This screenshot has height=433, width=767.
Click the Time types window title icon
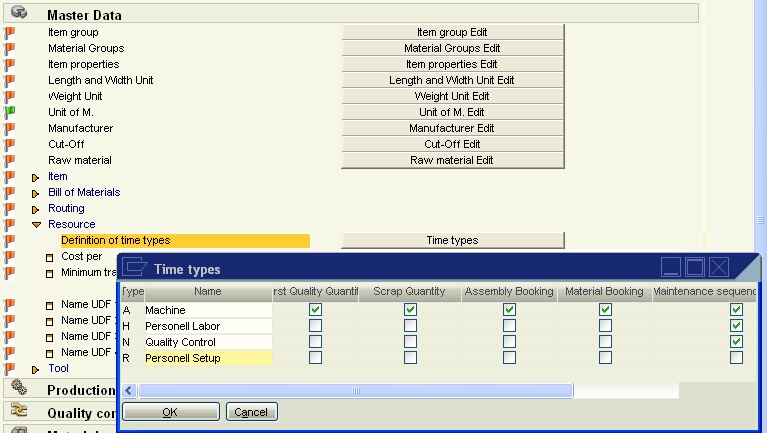pos(134,268)
